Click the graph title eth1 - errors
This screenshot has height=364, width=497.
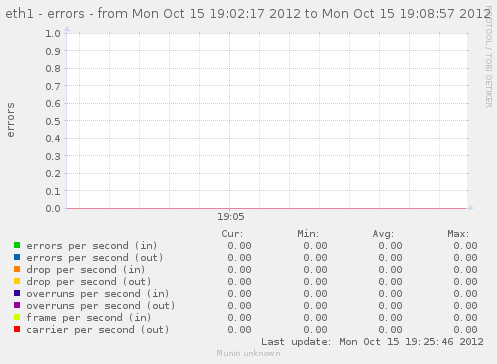45,14
